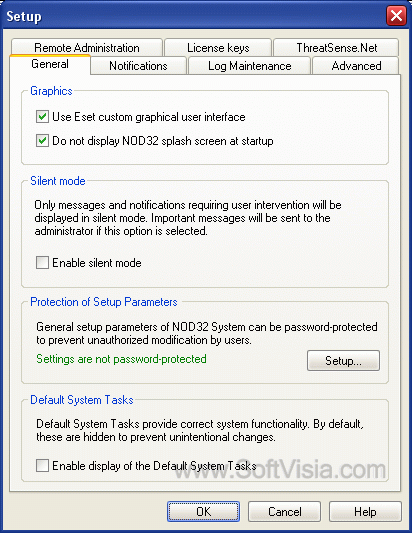Uncheck Use Eset custom graphical user interface
This screenshot has height=533, width=412.
[42, 117]
